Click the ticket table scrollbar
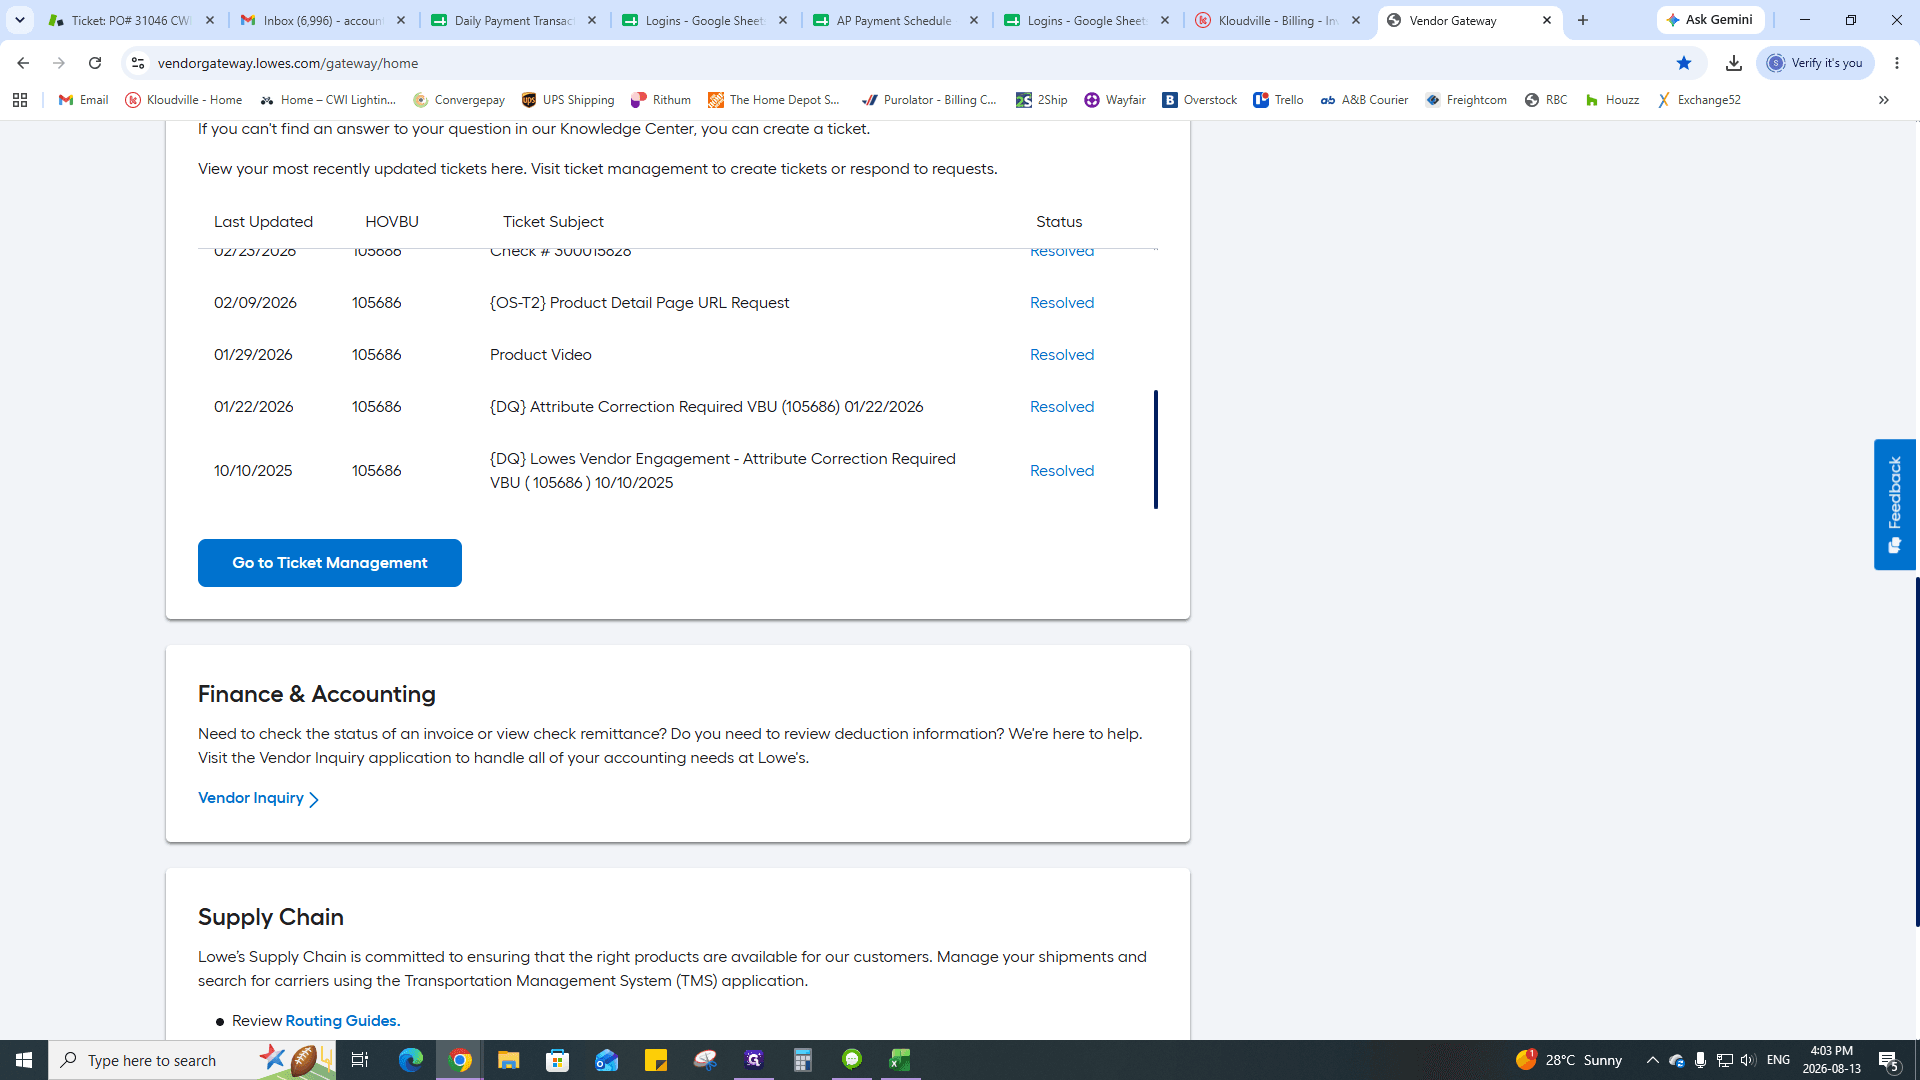Viewport: 1920px width, 1080px height. click(1156, 449)
